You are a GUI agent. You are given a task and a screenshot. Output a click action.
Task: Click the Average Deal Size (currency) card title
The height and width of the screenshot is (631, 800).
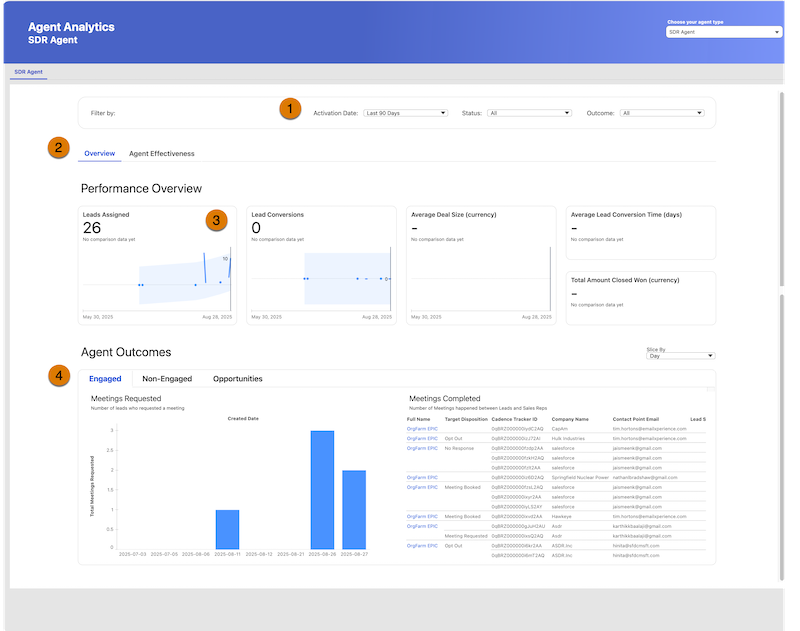tap(454, 215)
